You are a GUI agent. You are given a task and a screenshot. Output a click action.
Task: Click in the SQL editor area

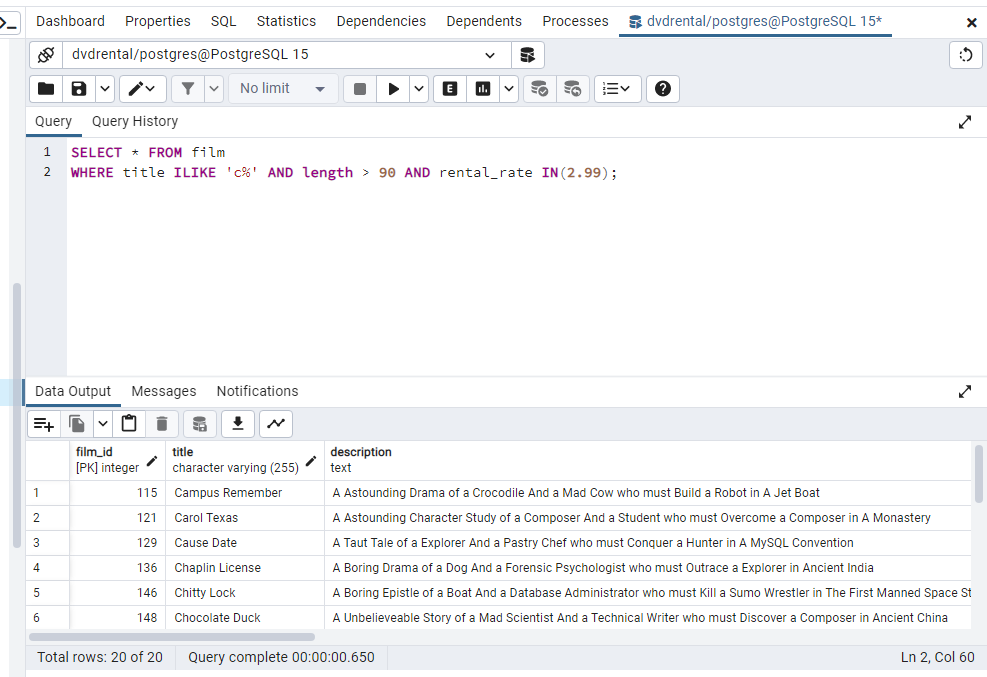click(x=526, y=257)
